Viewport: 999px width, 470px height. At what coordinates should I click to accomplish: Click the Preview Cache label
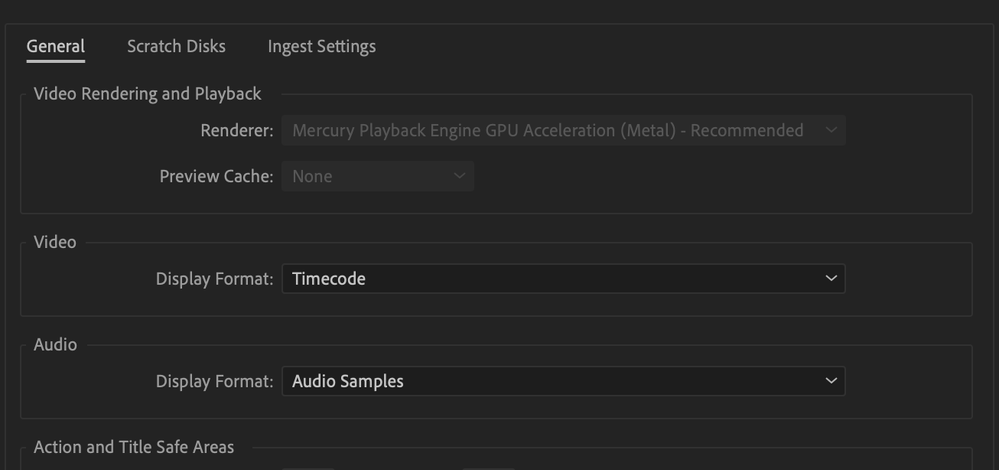pyautogui.click(x=216, y=176)
